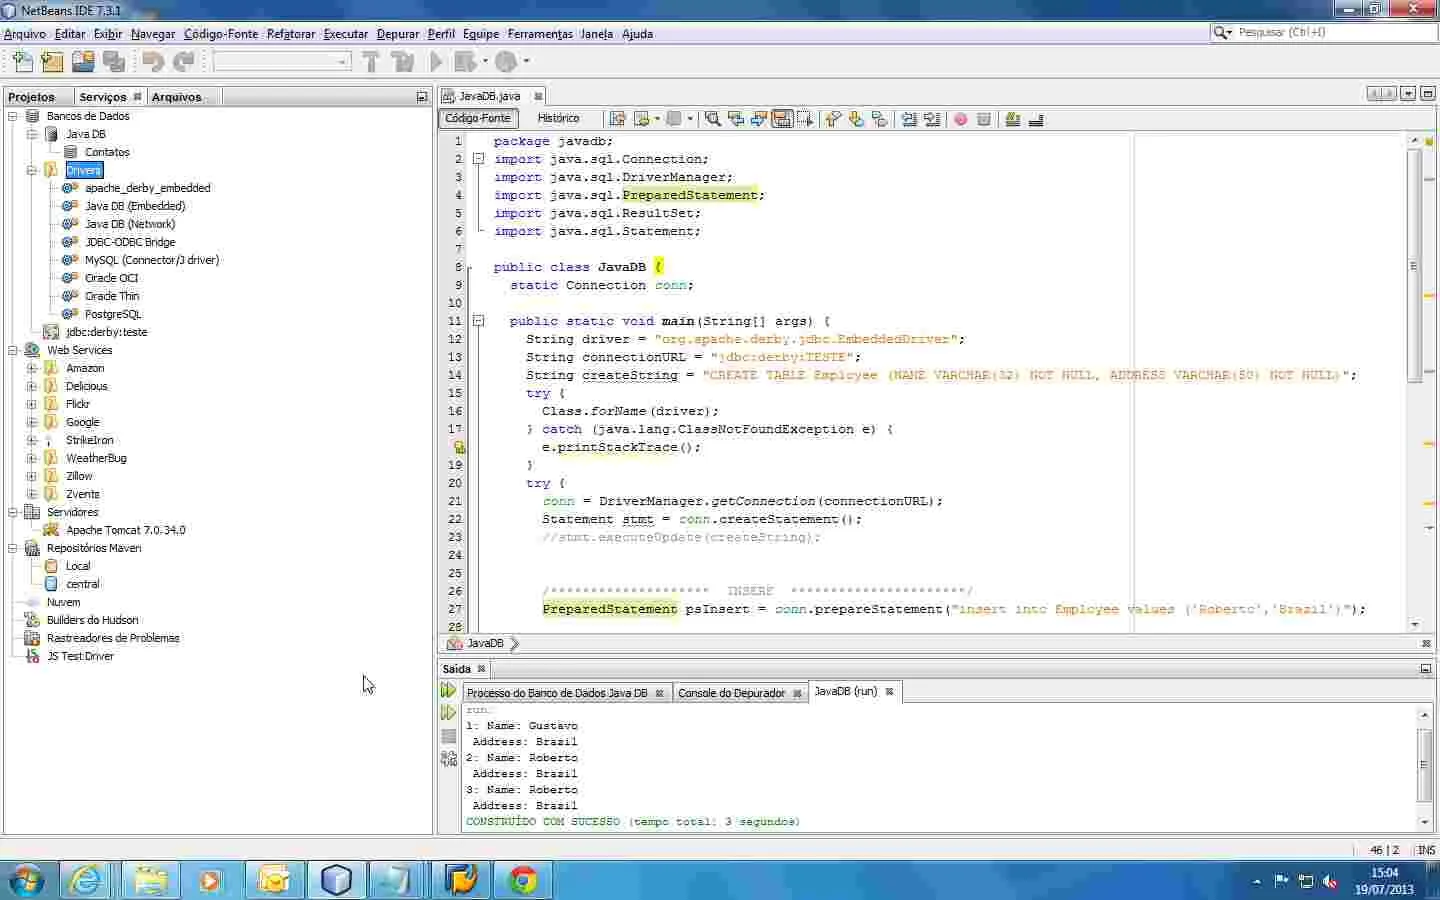Toggle the highlighted search-results button in editor toolbar
The width and height of the screenshot is (1440, 900).
[x=782, y=119]
